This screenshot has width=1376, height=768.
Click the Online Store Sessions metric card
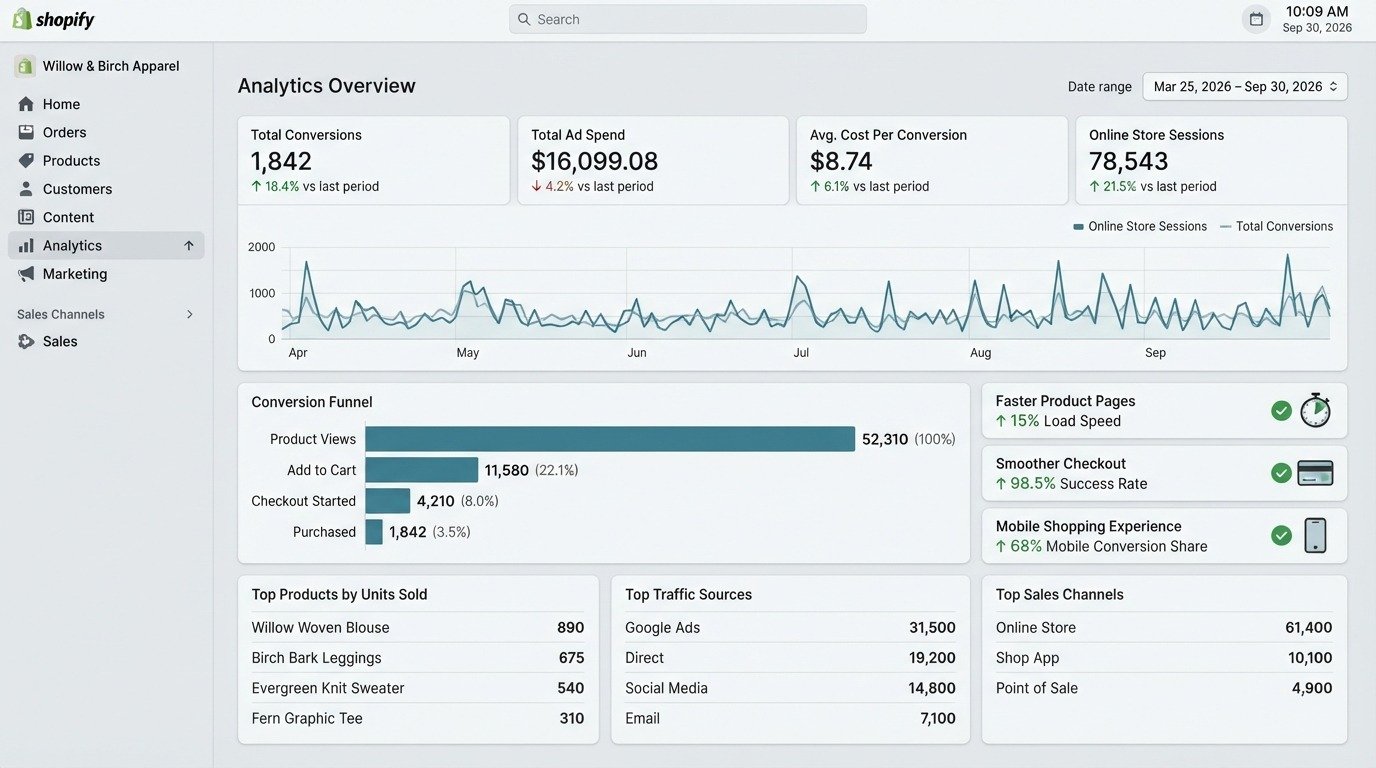[x=1212, y=161]
